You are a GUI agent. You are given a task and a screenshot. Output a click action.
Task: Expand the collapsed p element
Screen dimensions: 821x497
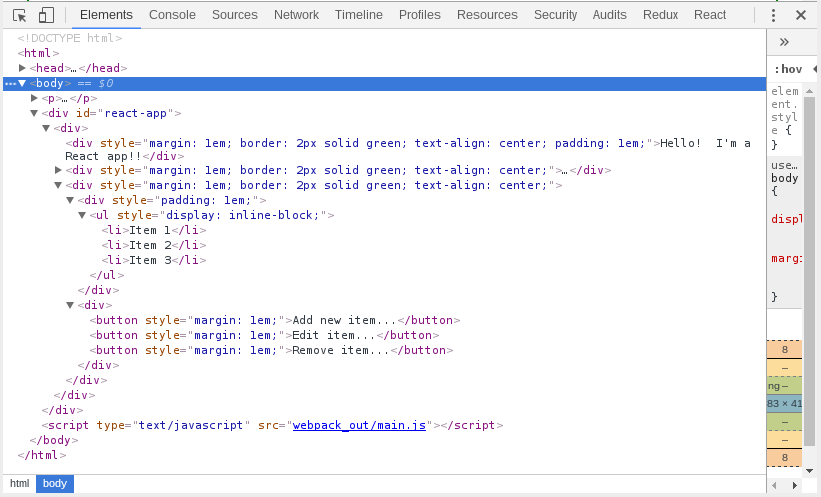pos(34,98)
